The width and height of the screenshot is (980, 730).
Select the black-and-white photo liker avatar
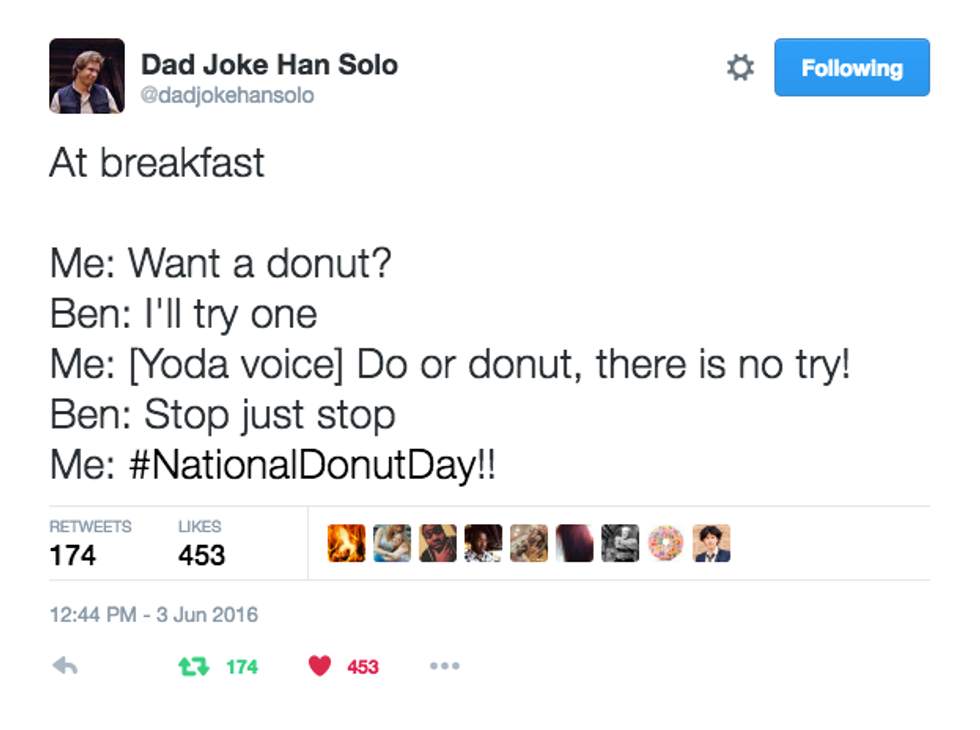coord(620,543)
